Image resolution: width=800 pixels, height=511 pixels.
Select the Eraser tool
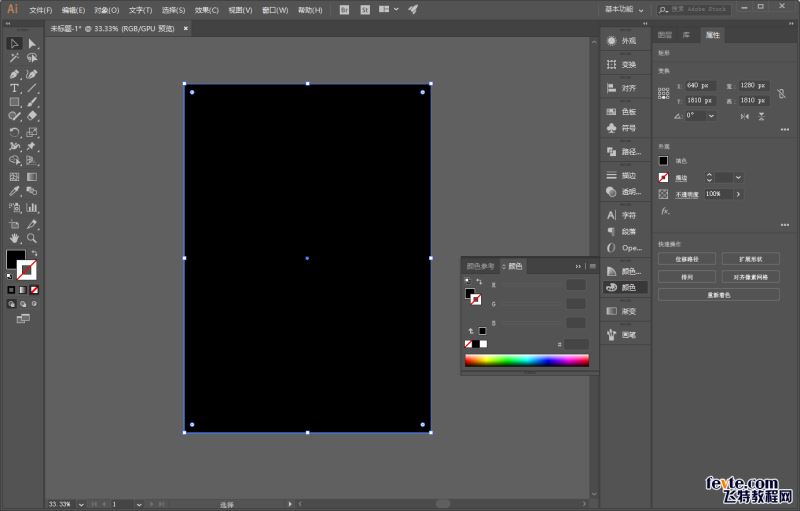32,116
